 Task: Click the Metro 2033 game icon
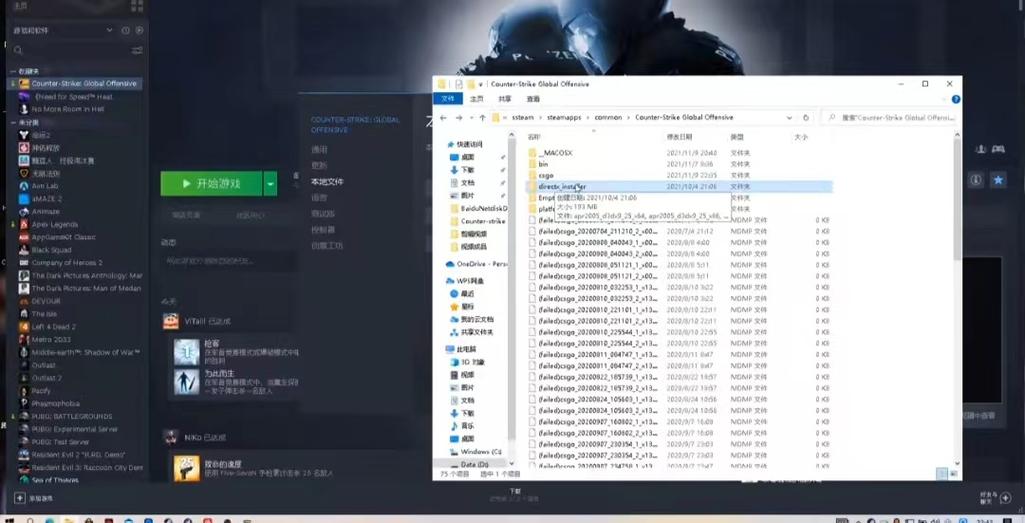24,339
